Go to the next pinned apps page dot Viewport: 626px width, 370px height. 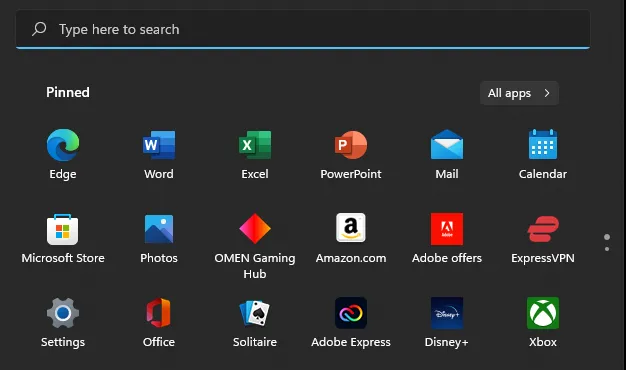607,249
